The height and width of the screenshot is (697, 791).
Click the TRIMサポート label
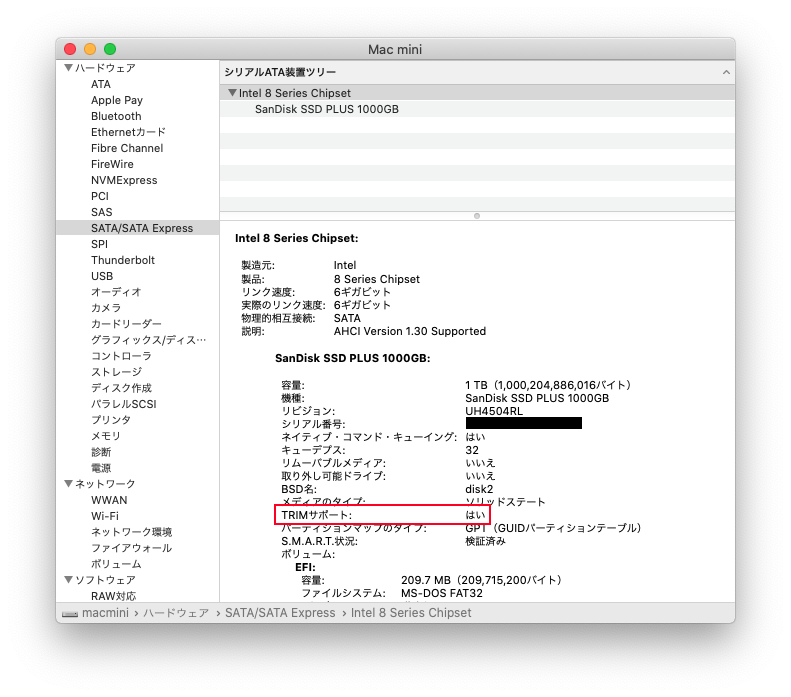tap(317, 515)
